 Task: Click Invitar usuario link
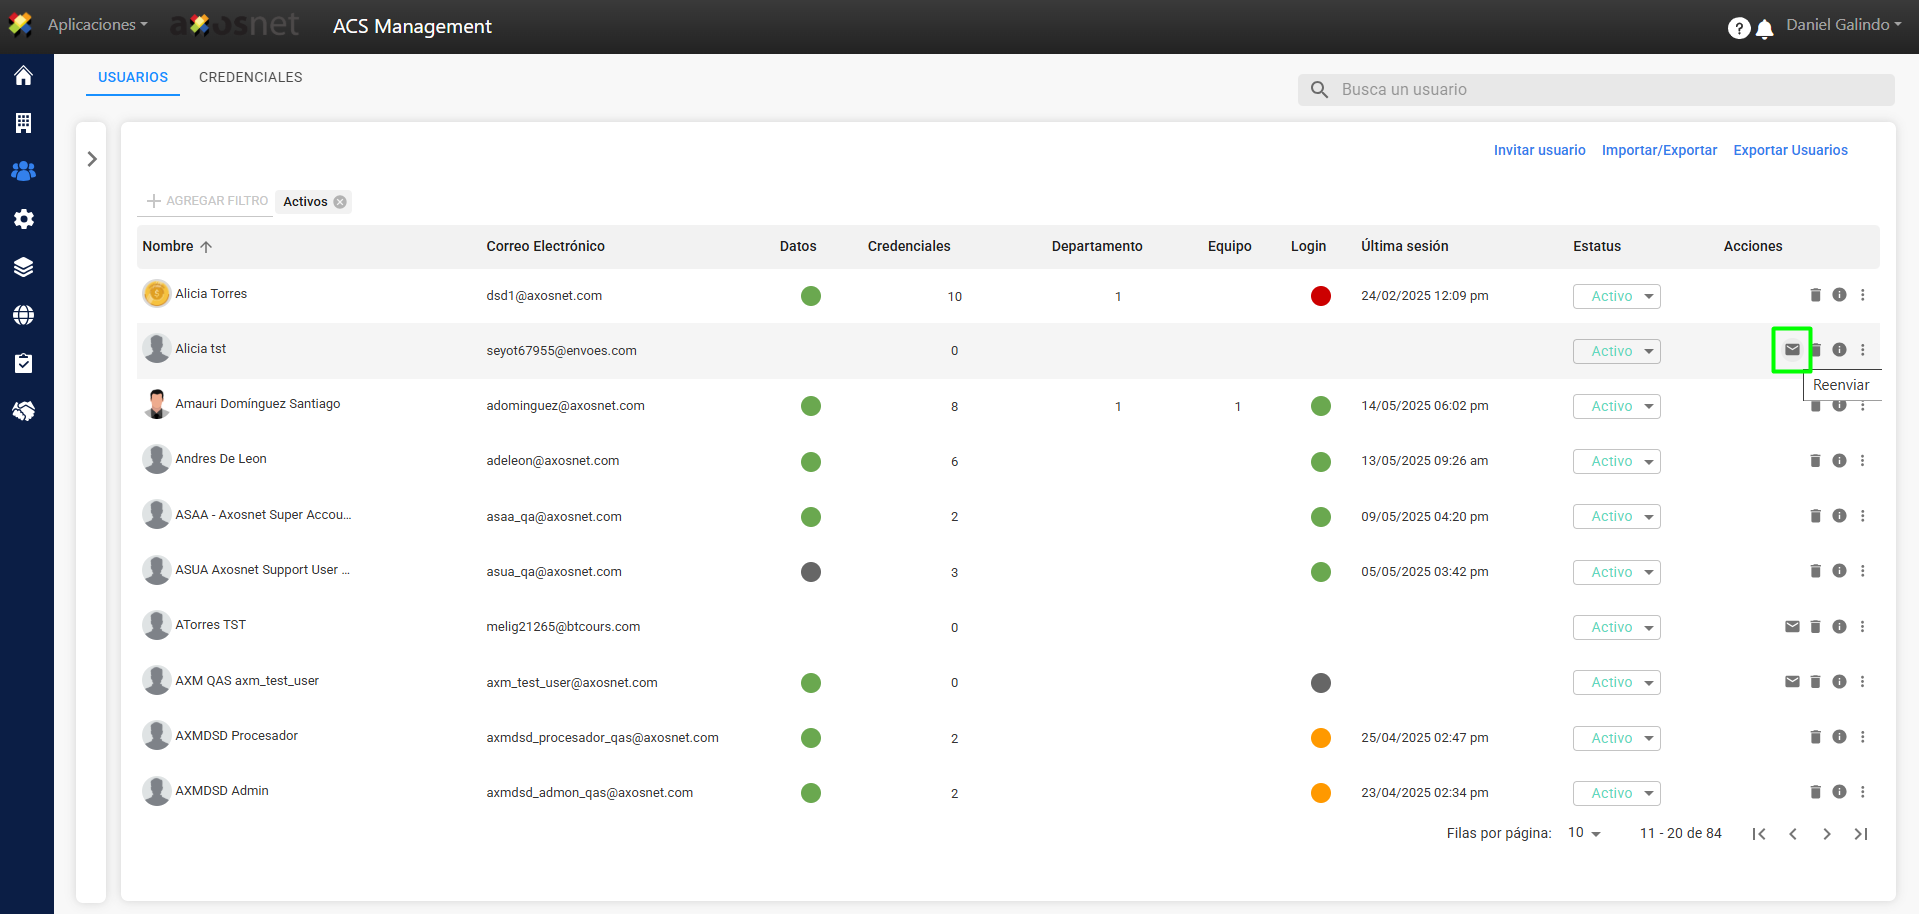pos(1539,150)
